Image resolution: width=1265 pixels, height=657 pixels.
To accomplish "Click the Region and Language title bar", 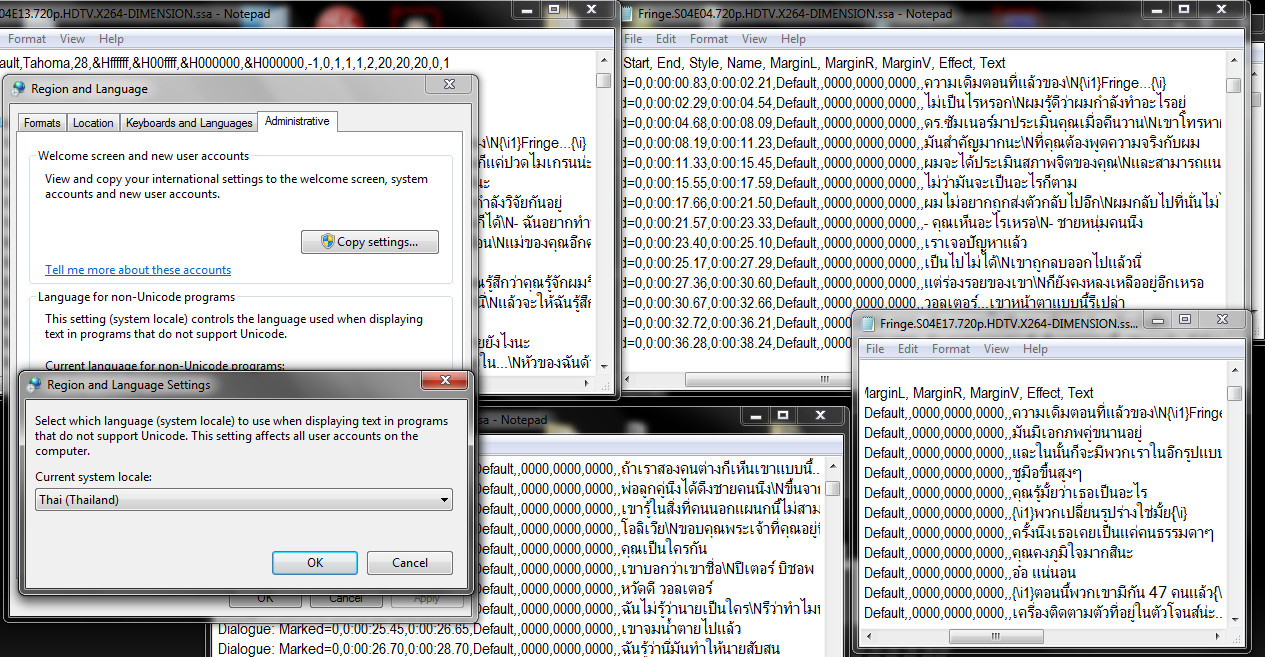I will coord(240,88).
